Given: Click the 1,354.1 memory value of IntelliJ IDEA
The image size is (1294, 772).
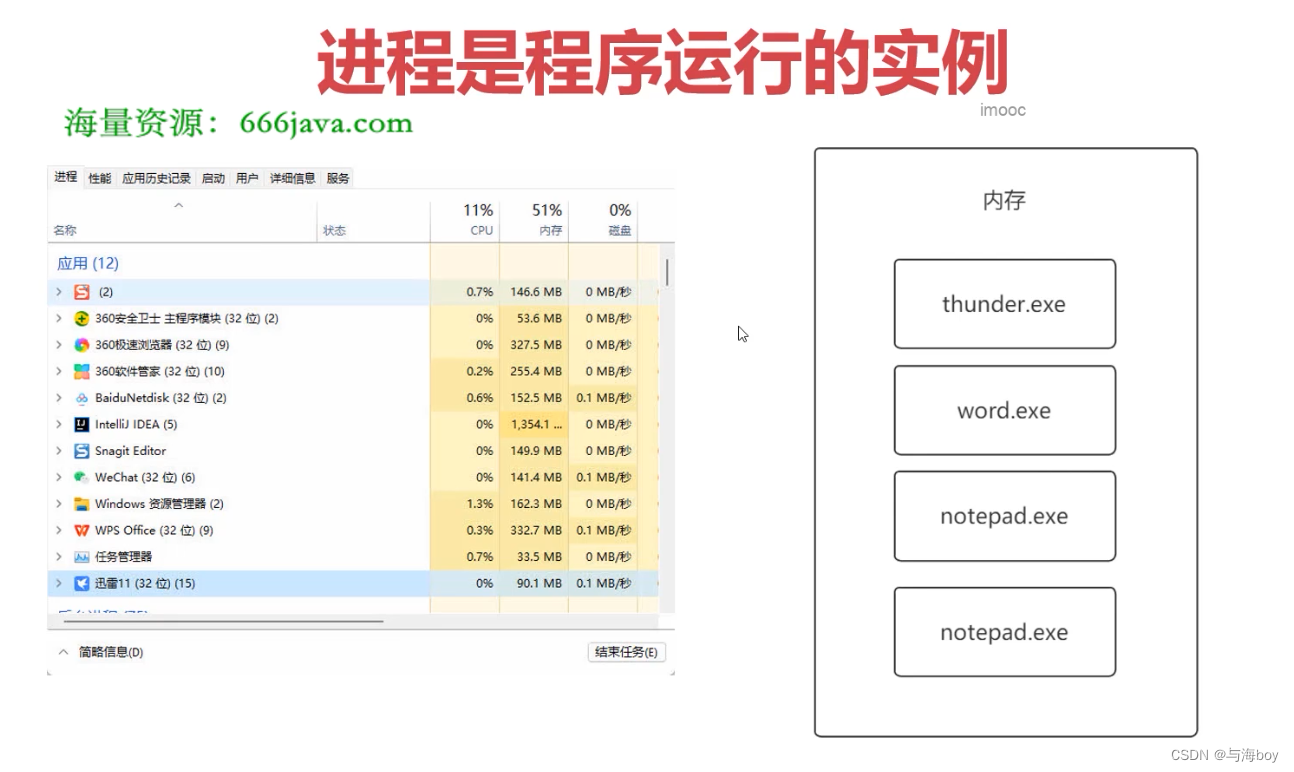Looking at the screenshot, I should coord(534,425).
